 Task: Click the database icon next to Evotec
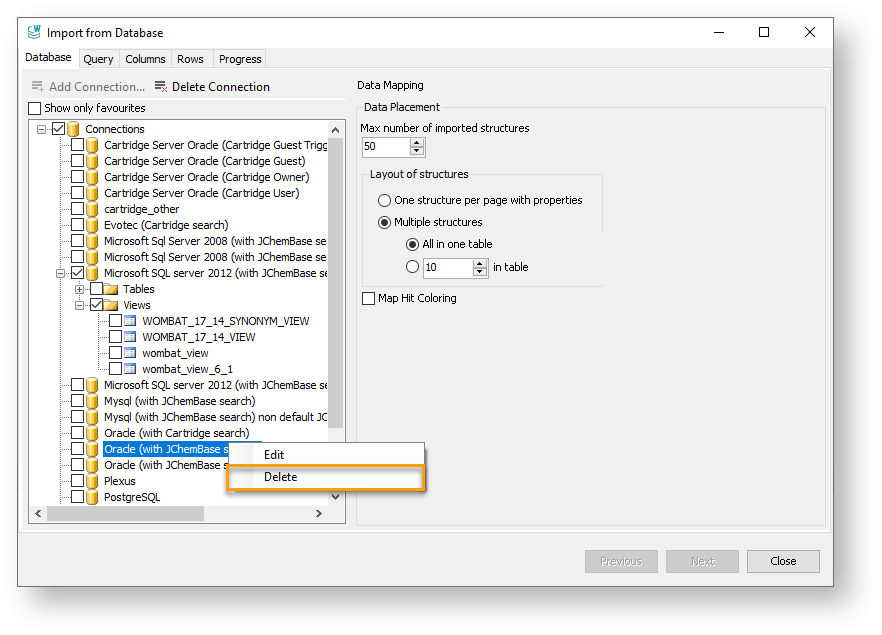[93, 225]
